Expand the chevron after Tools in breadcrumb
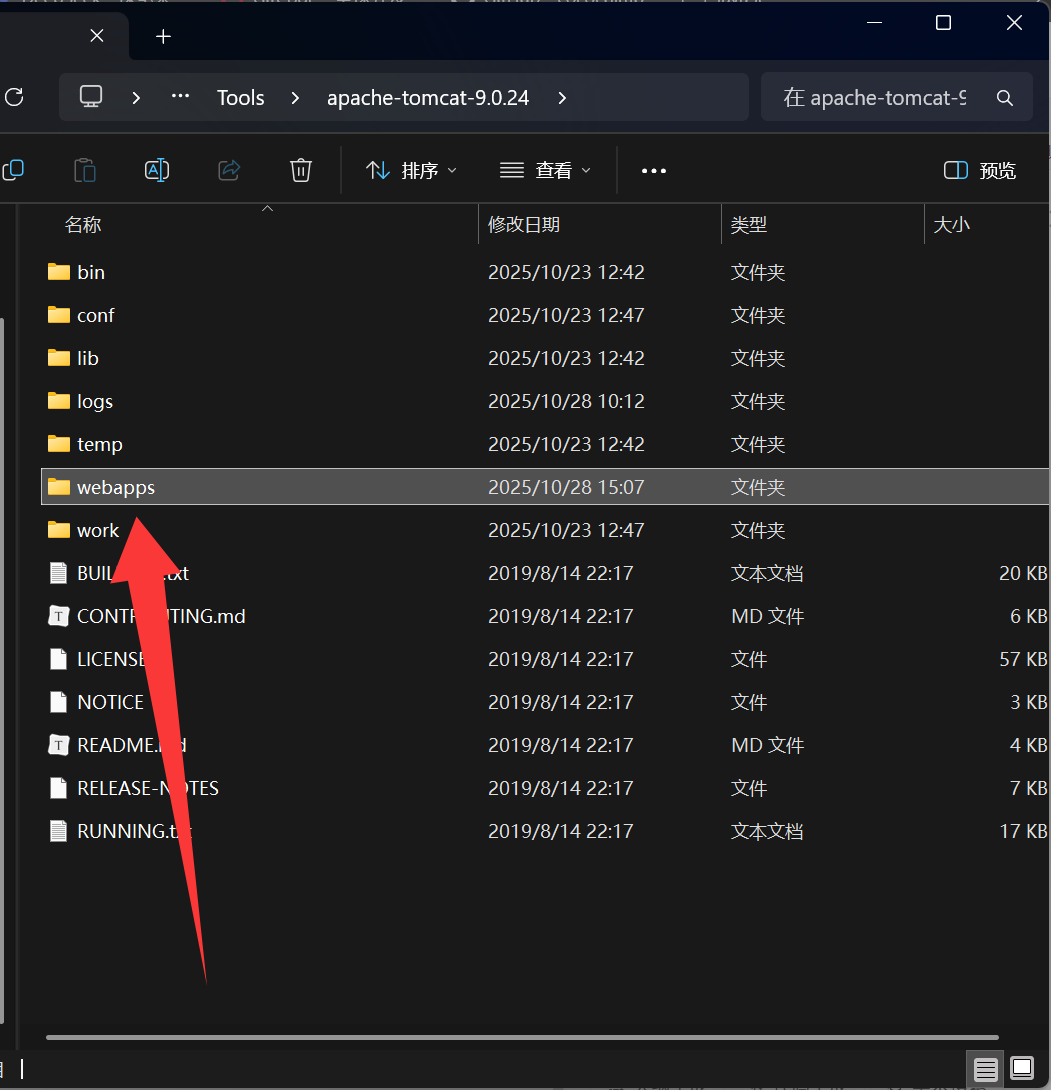The width and height of the screenshot is (1051, 1090). 295,98
